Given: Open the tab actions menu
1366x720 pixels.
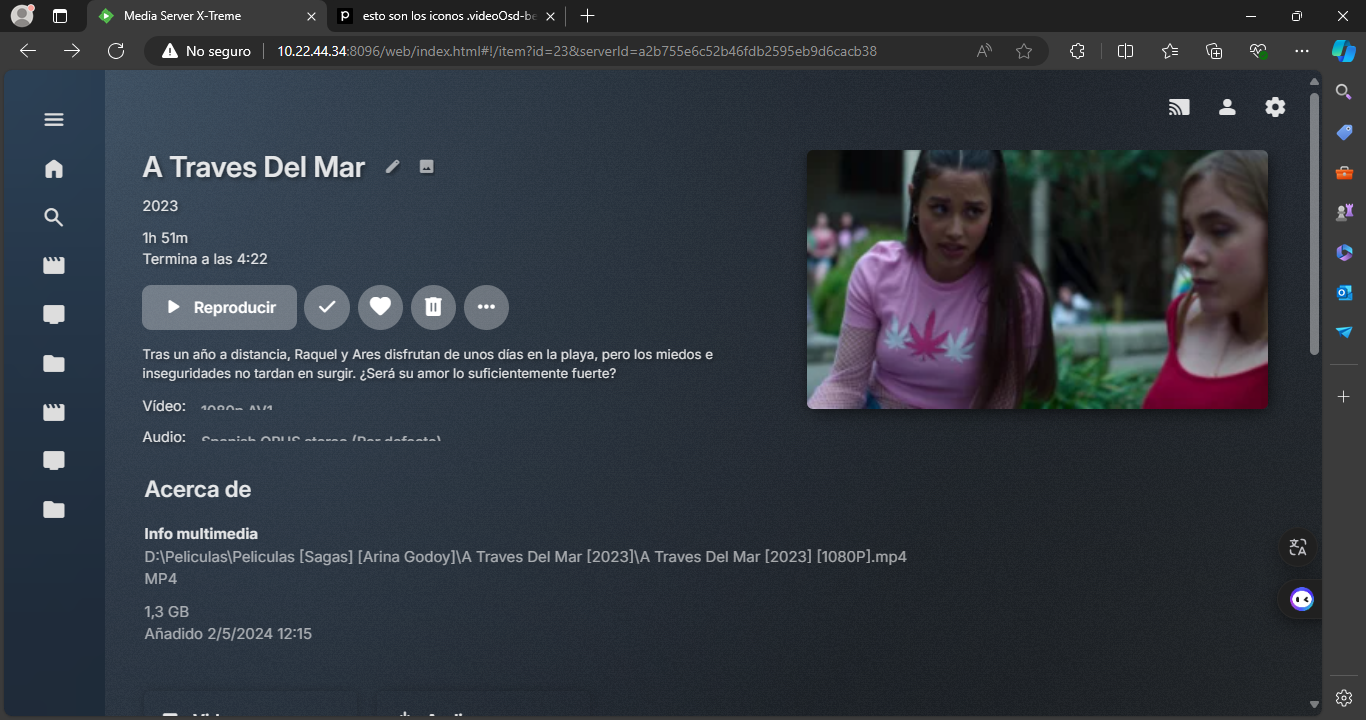Looking at the screenshot, I should (60, 16).
